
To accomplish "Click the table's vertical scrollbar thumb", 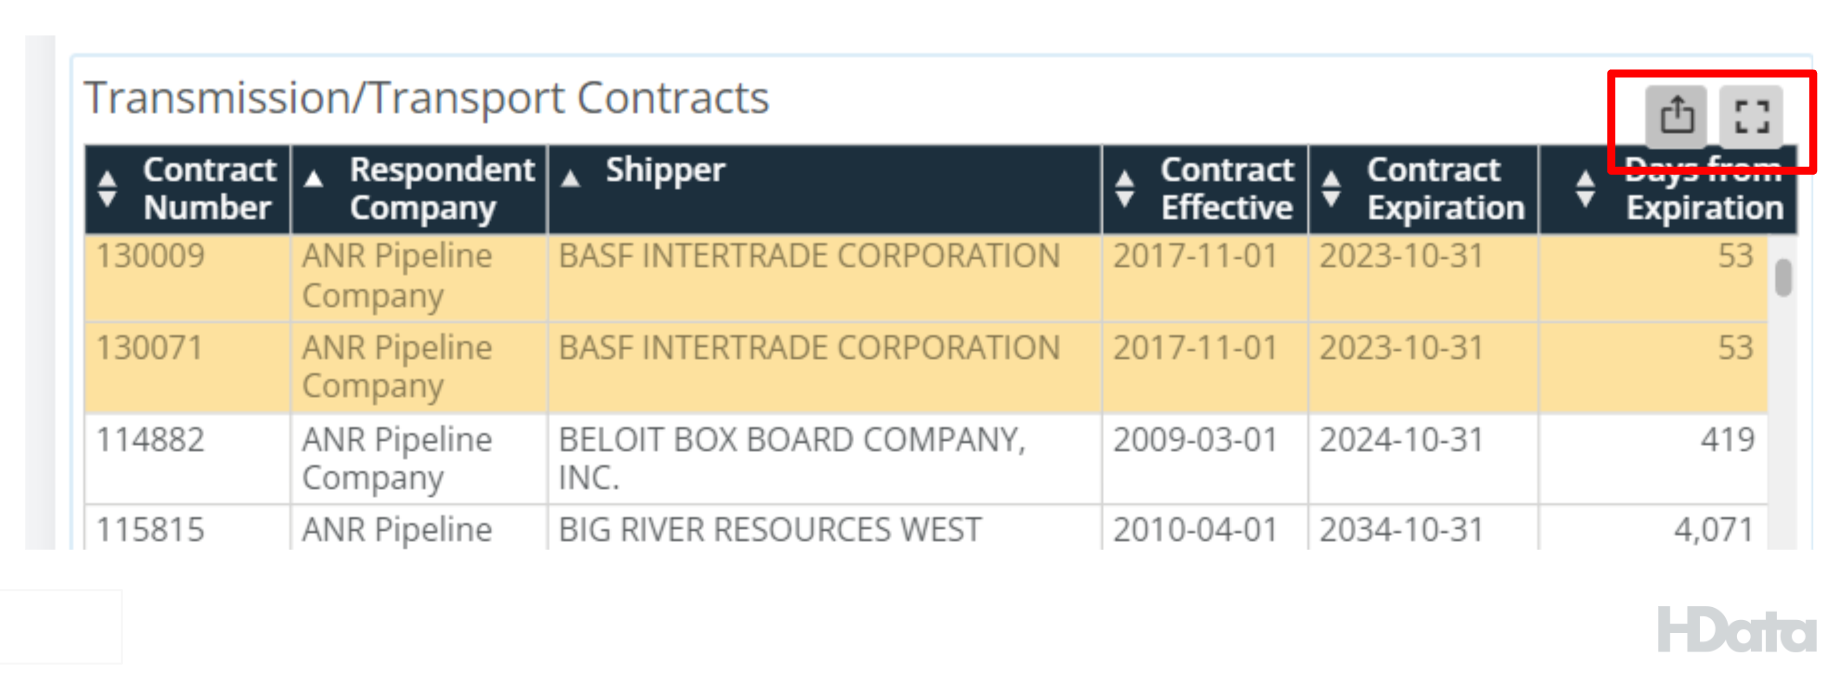I will pos(1783,277).
